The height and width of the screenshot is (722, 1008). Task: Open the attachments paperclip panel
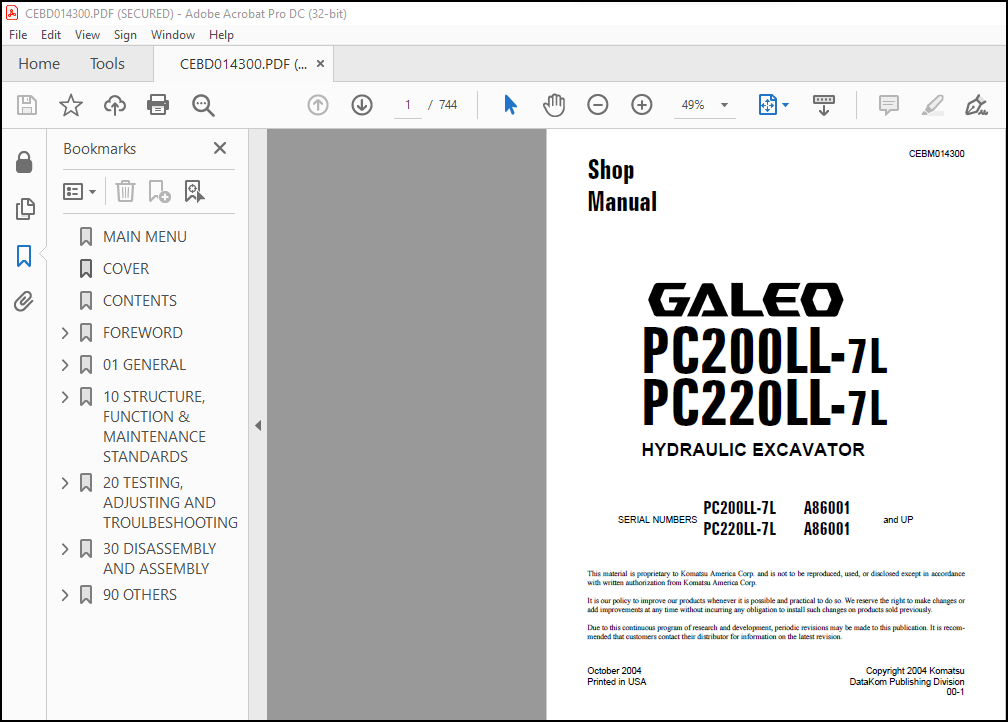click(x=24, y=302)
